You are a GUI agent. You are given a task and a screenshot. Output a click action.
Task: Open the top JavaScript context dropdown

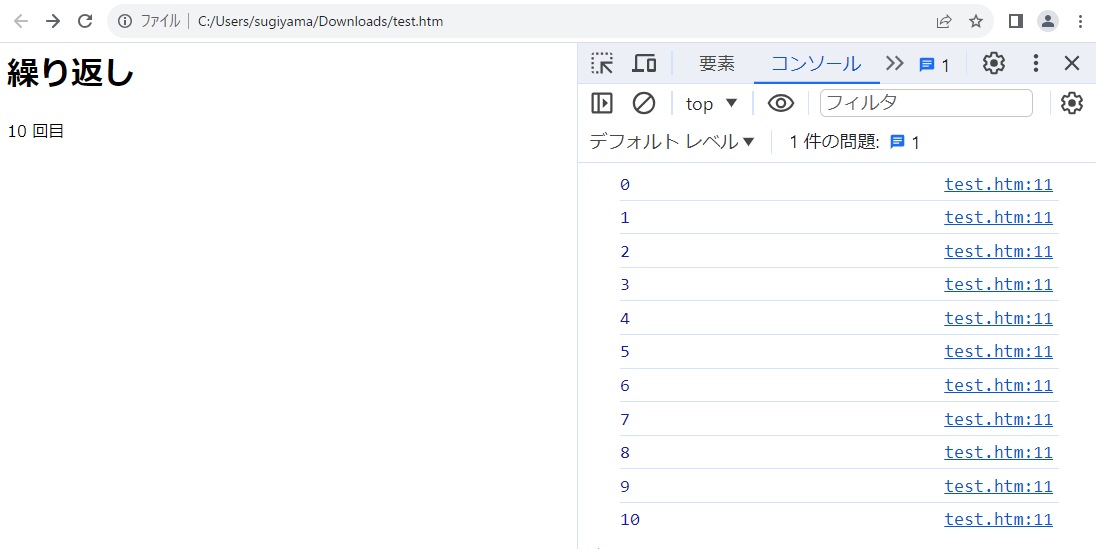pyautogui.click(x=711, y=103)
